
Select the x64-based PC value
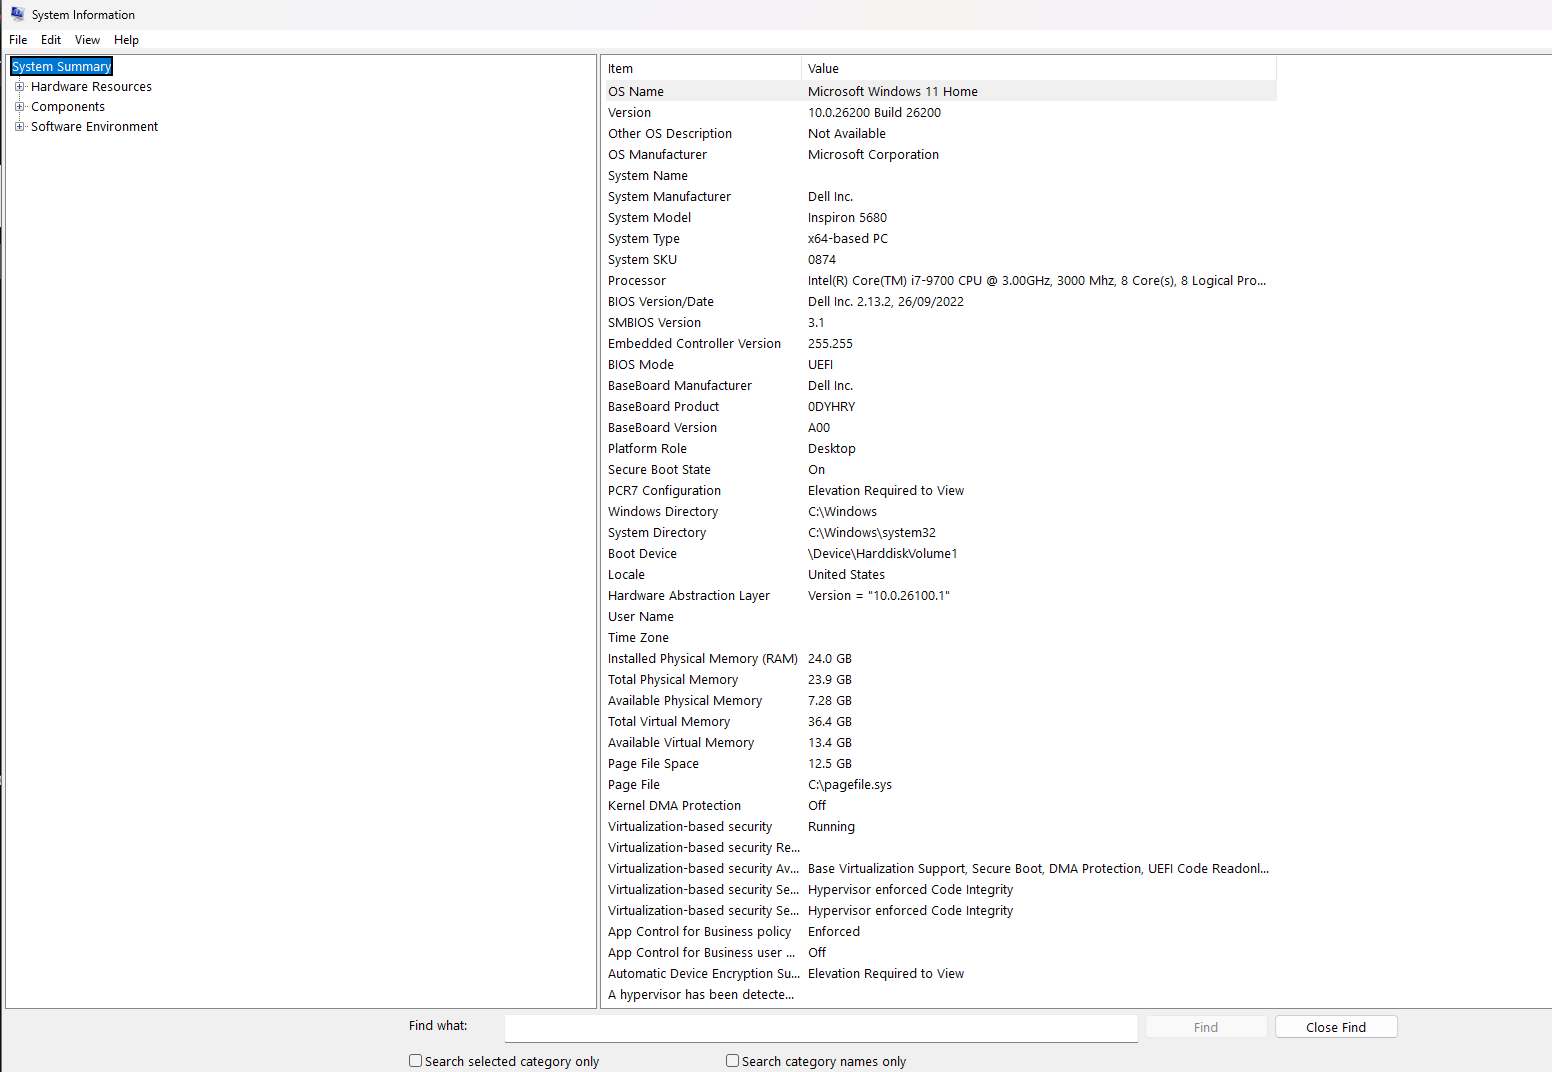click(848, 239)
